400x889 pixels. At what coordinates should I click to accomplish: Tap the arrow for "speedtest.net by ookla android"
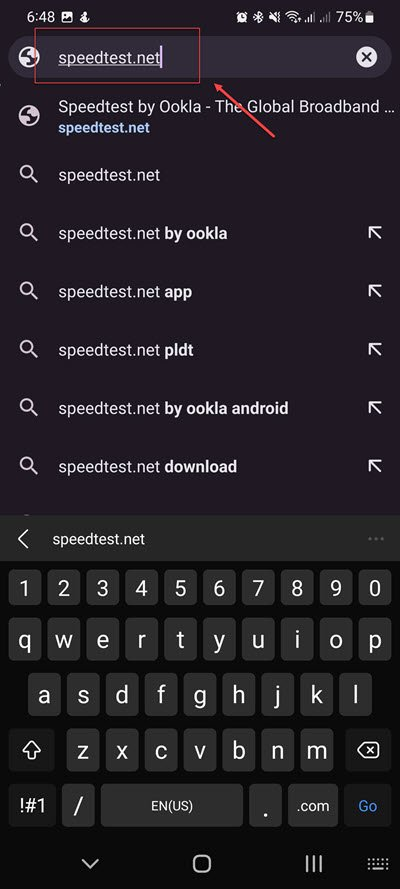coord(375,408)
